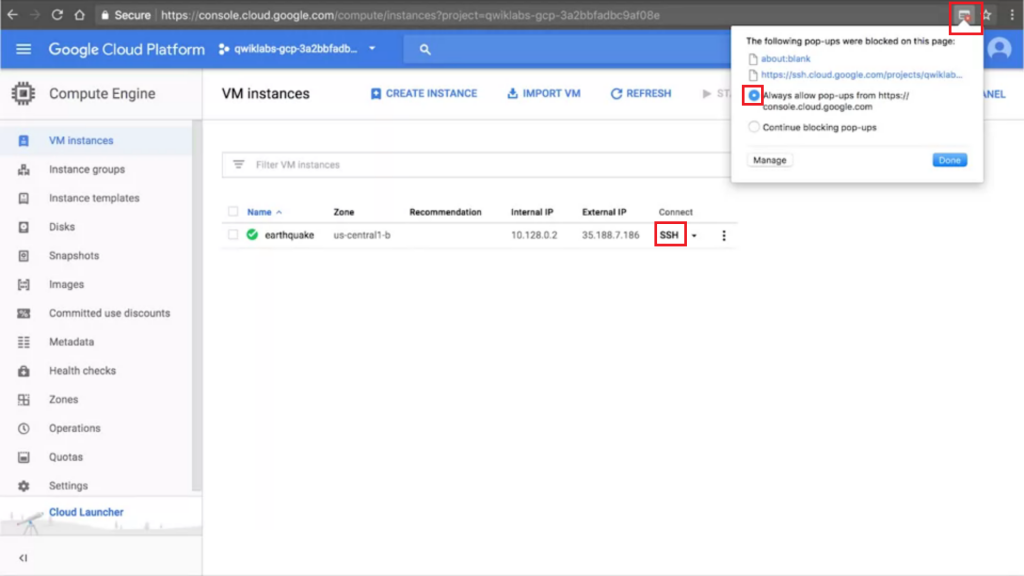The height and width of the screenshot is (576, 1024).
Task: Select the Always allow pop-ups radio button
Action: pyautogui.click(x=754, y=95)
